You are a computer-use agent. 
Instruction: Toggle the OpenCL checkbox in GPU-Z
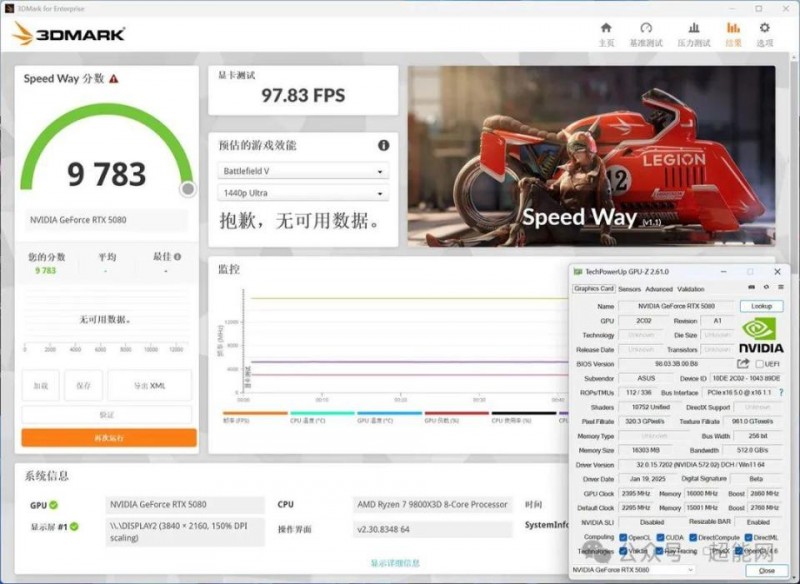623,537
